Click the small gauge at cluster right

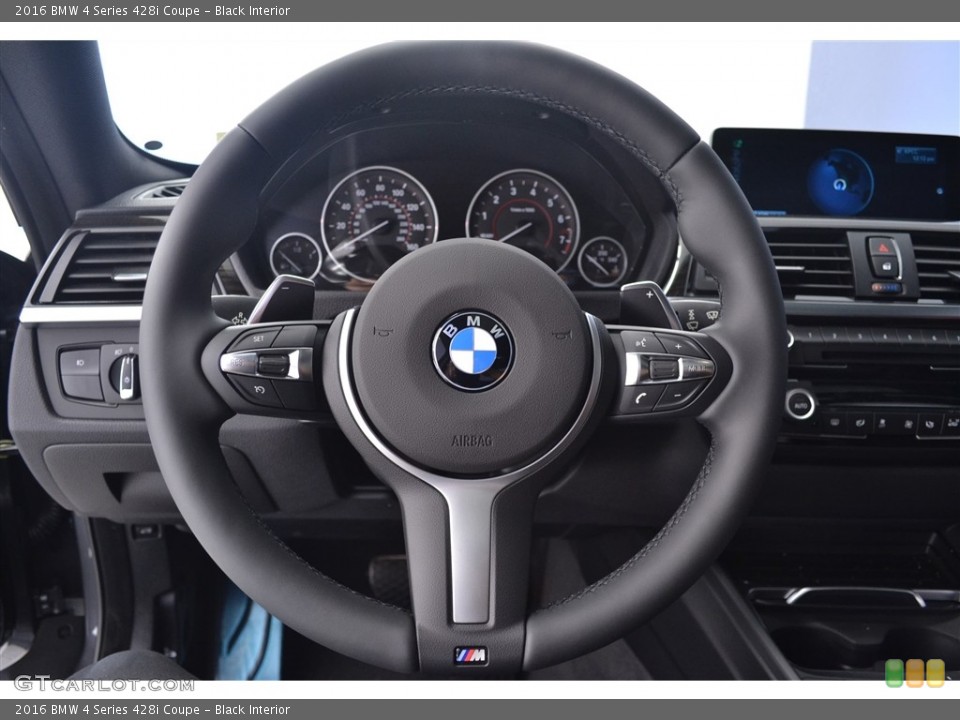pyautogui.click(x=602, y=261)
